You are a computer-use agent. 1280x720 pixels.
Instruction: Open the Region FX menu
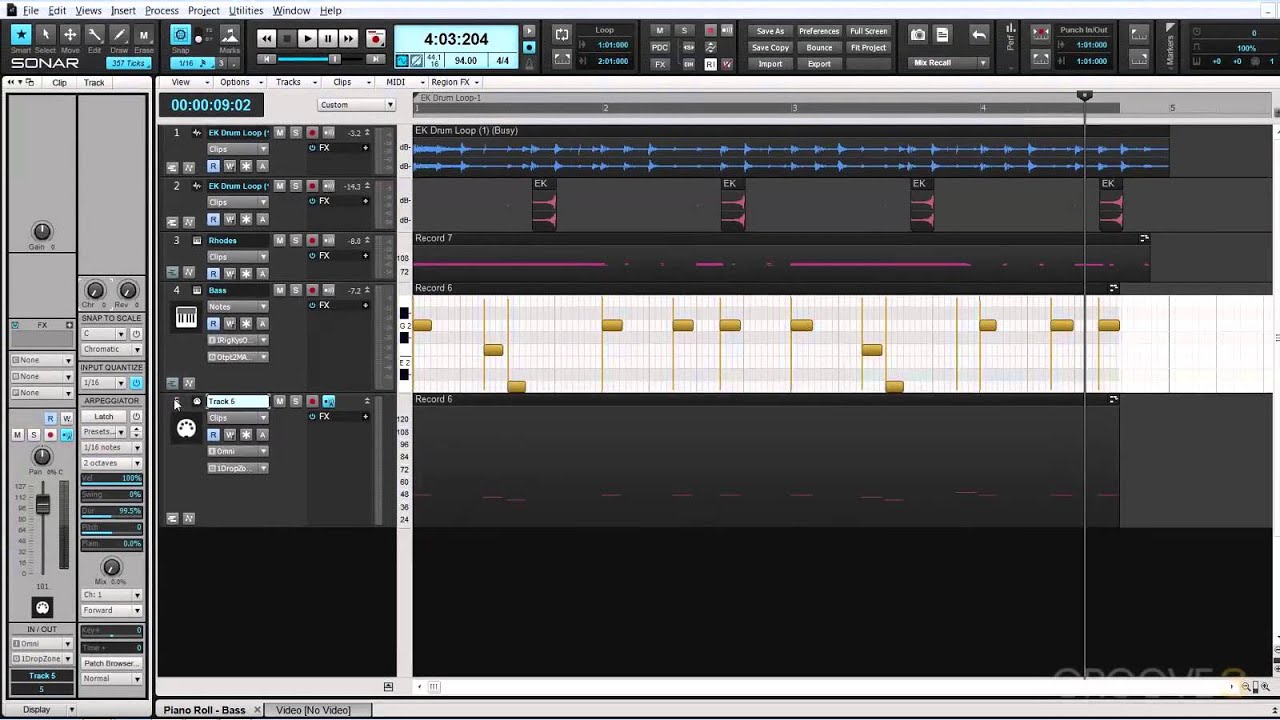click(455, 82)
